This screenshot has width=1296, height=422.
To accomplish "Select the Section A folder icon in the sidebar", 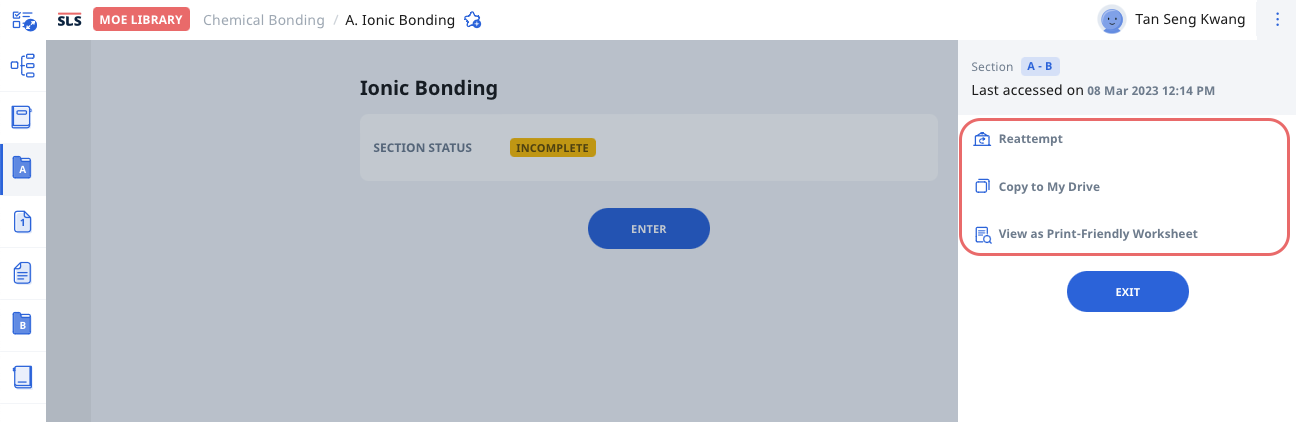I will click(x=22, y=169).
